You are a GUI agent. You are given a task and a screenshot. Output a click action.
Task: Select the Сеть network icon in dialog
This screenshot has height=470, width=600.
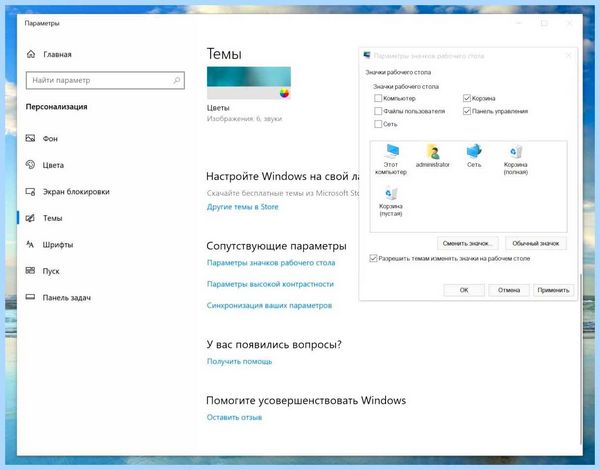coord(474,152)
